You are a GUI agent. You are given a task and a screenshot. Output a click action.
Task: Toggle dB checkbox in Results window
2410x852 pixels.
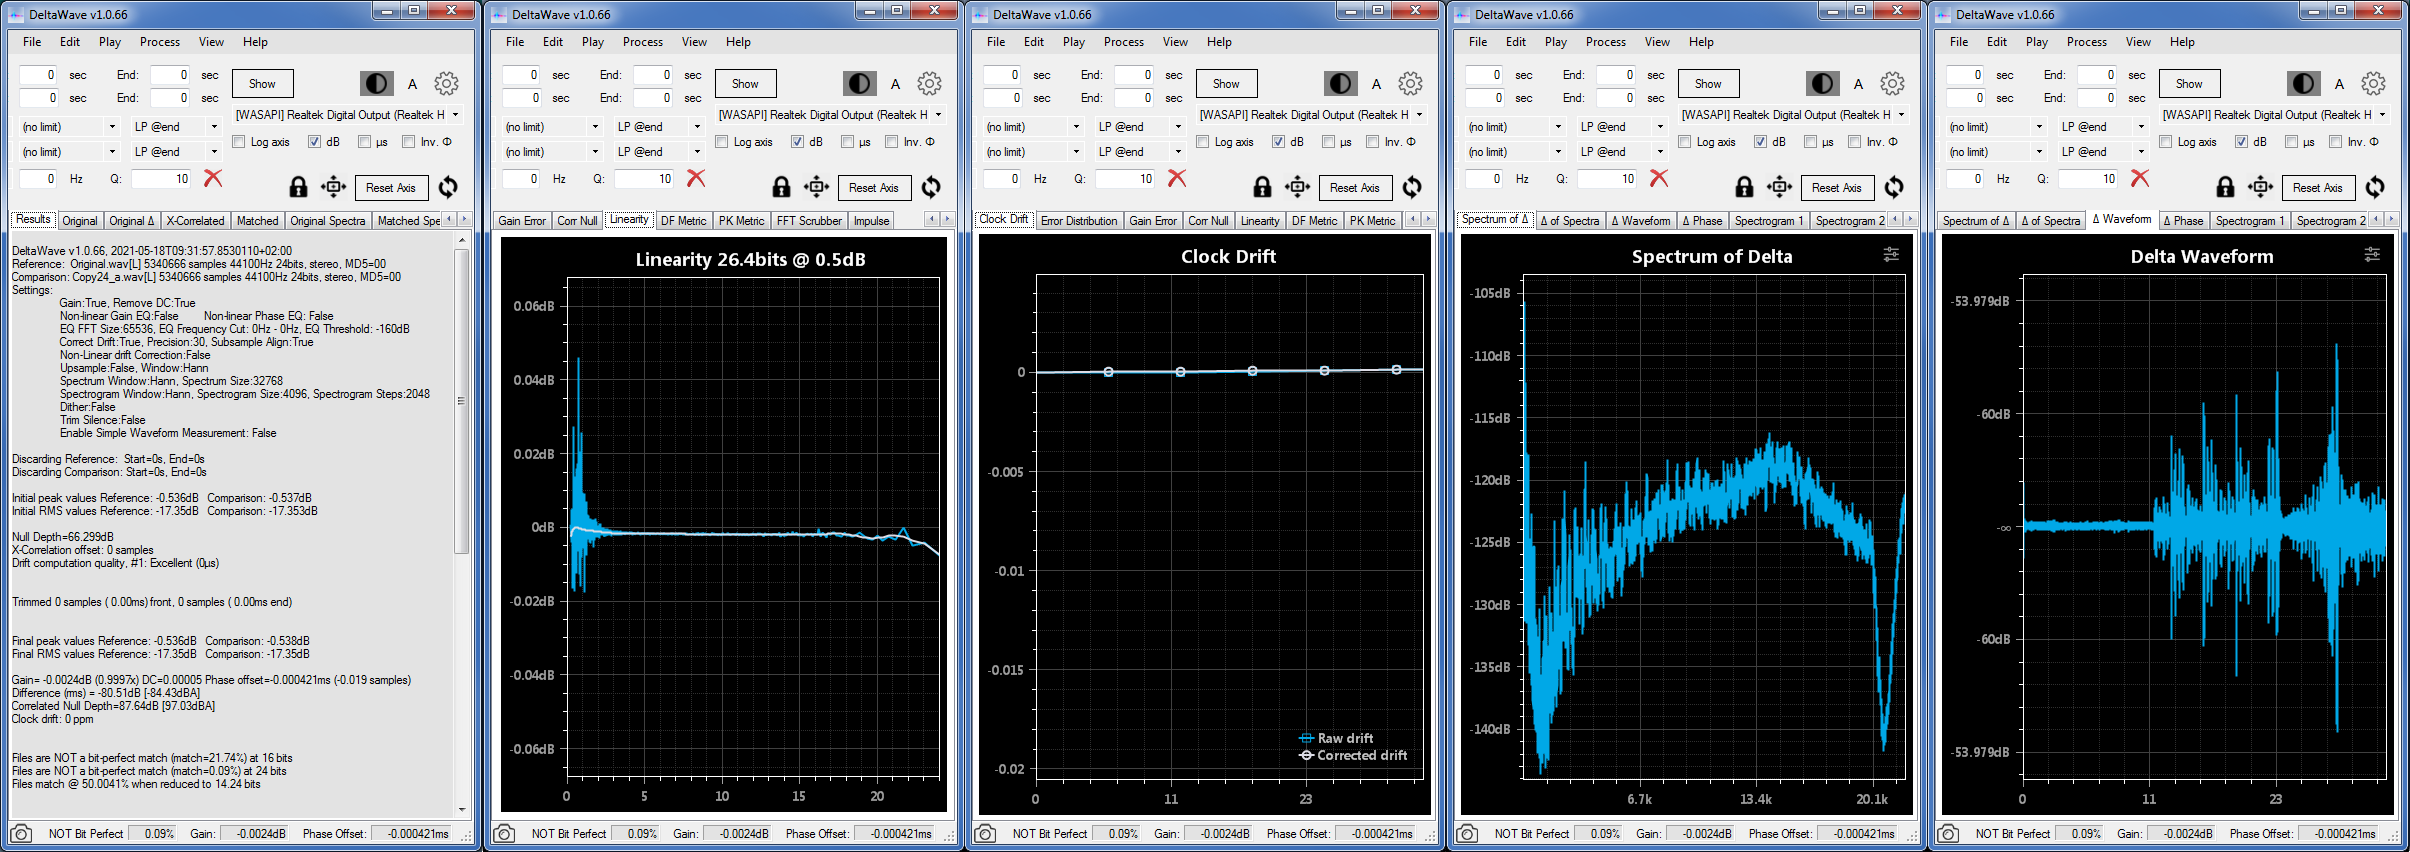(315, 142)
